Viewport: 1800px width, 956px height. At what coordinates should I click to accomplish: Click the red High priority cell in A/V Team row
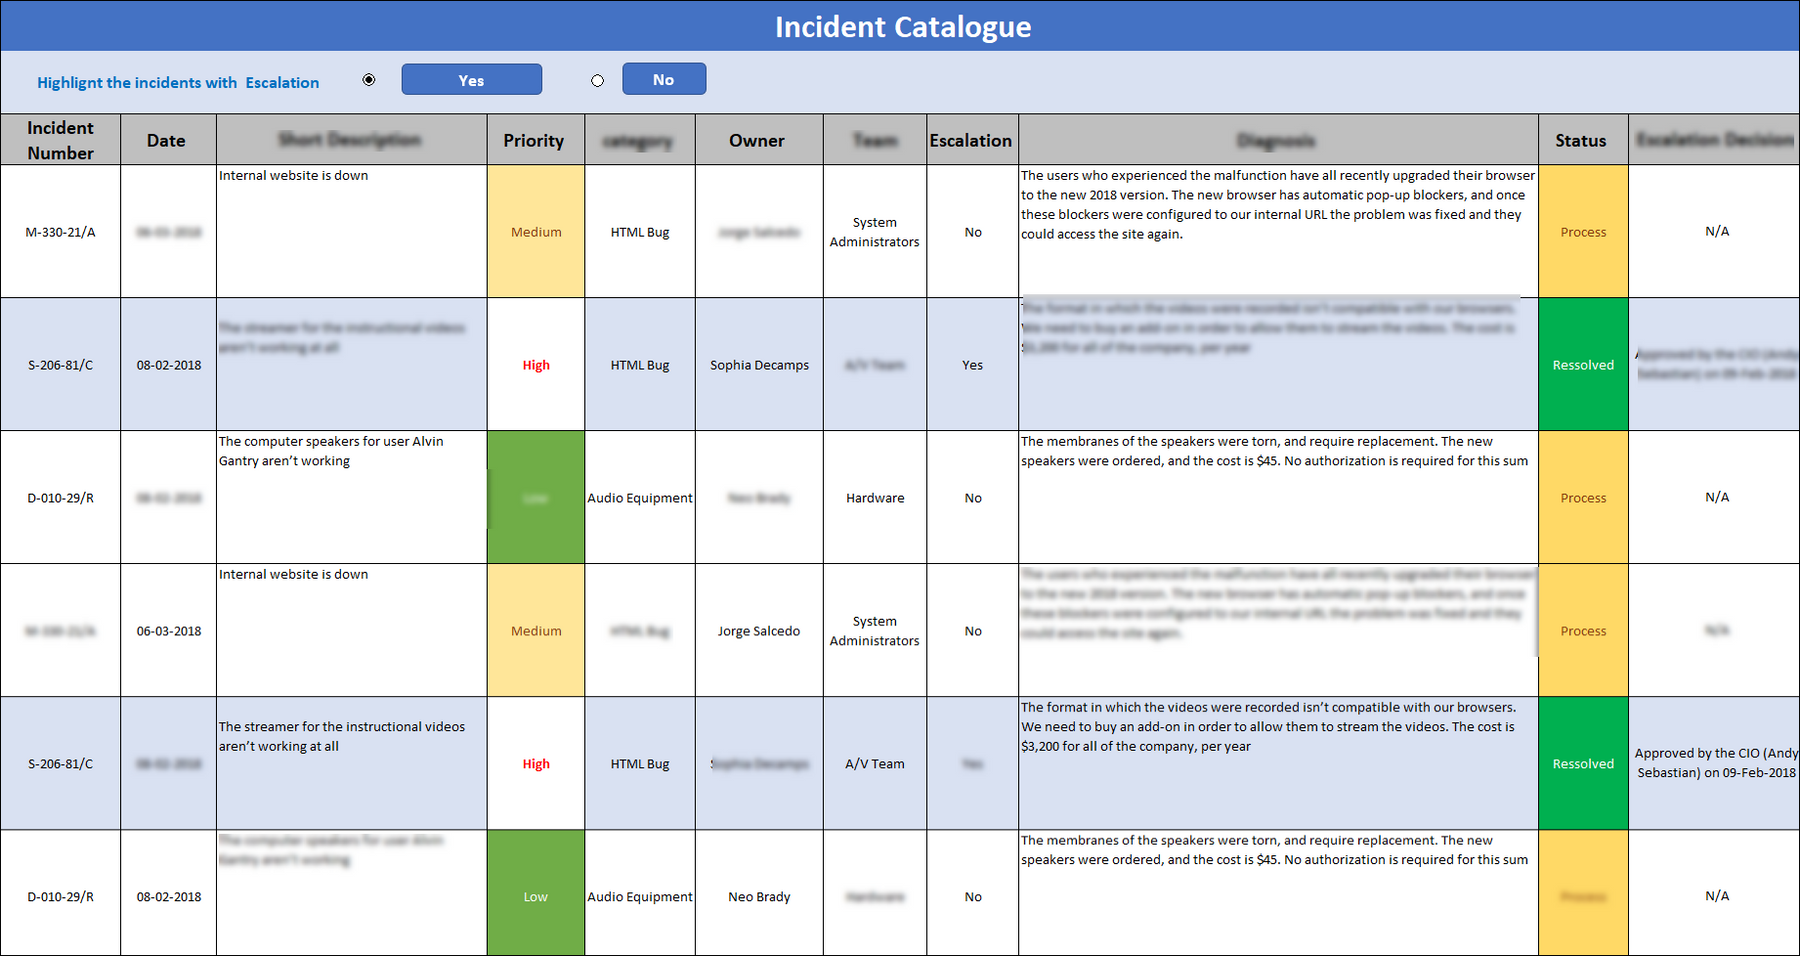click(x=536, y=764)
